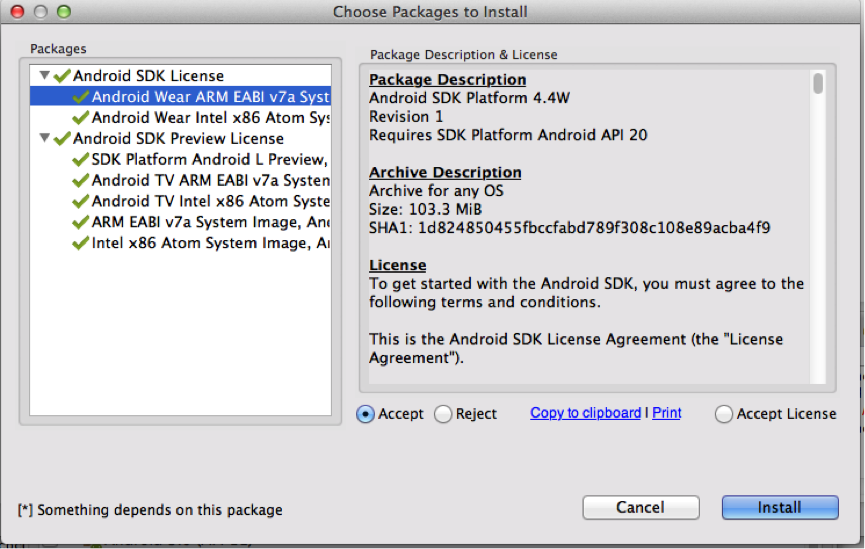The width and height of the screenshot is (865, 549).
Task: Click checkmark icon of SDK Platform Android L Preview
Action: (x=81, y=159)
